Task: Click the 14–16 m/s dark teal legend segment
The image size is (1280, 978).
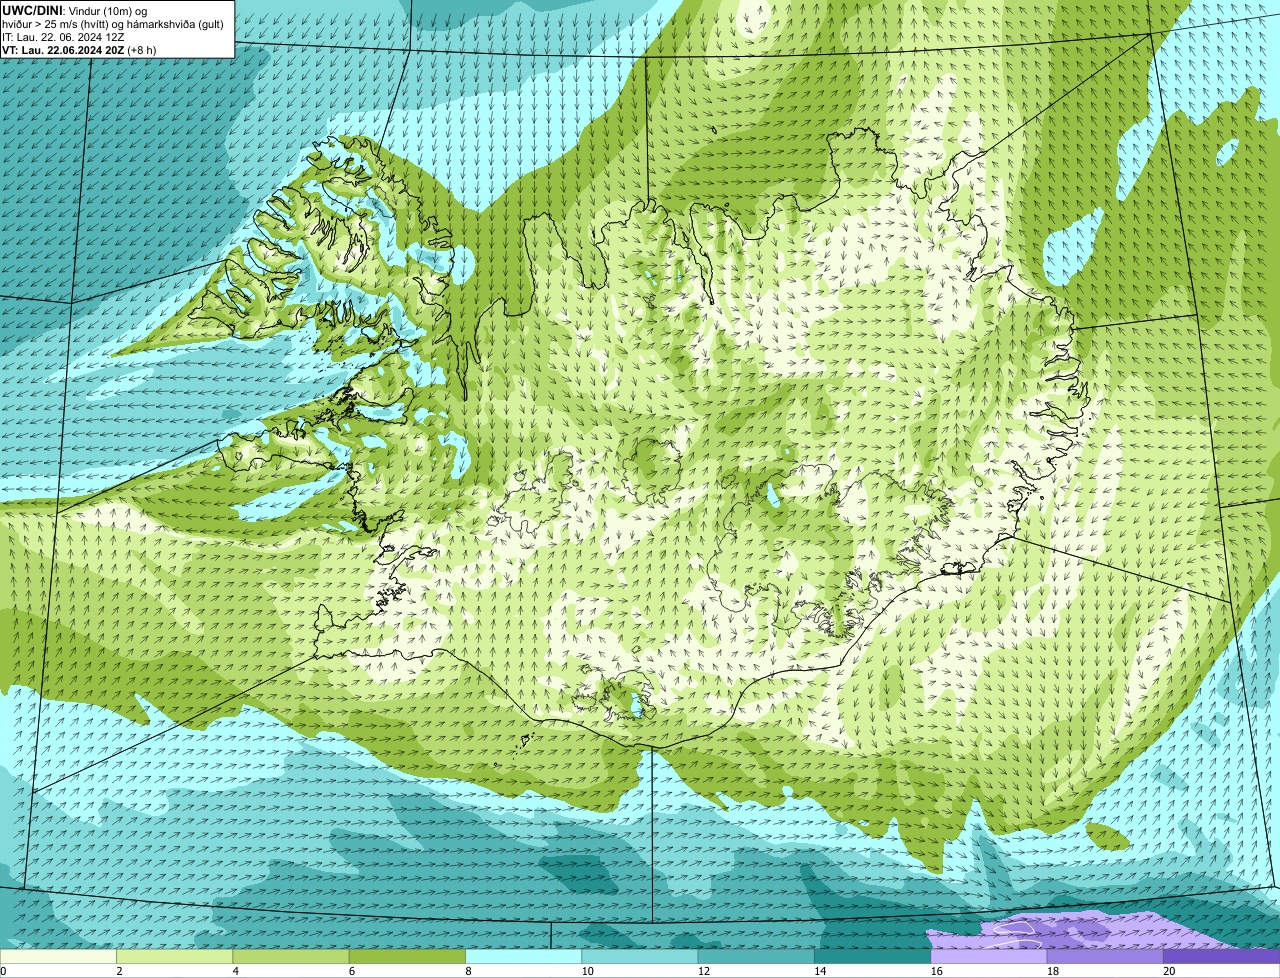Action: point(872,957)
